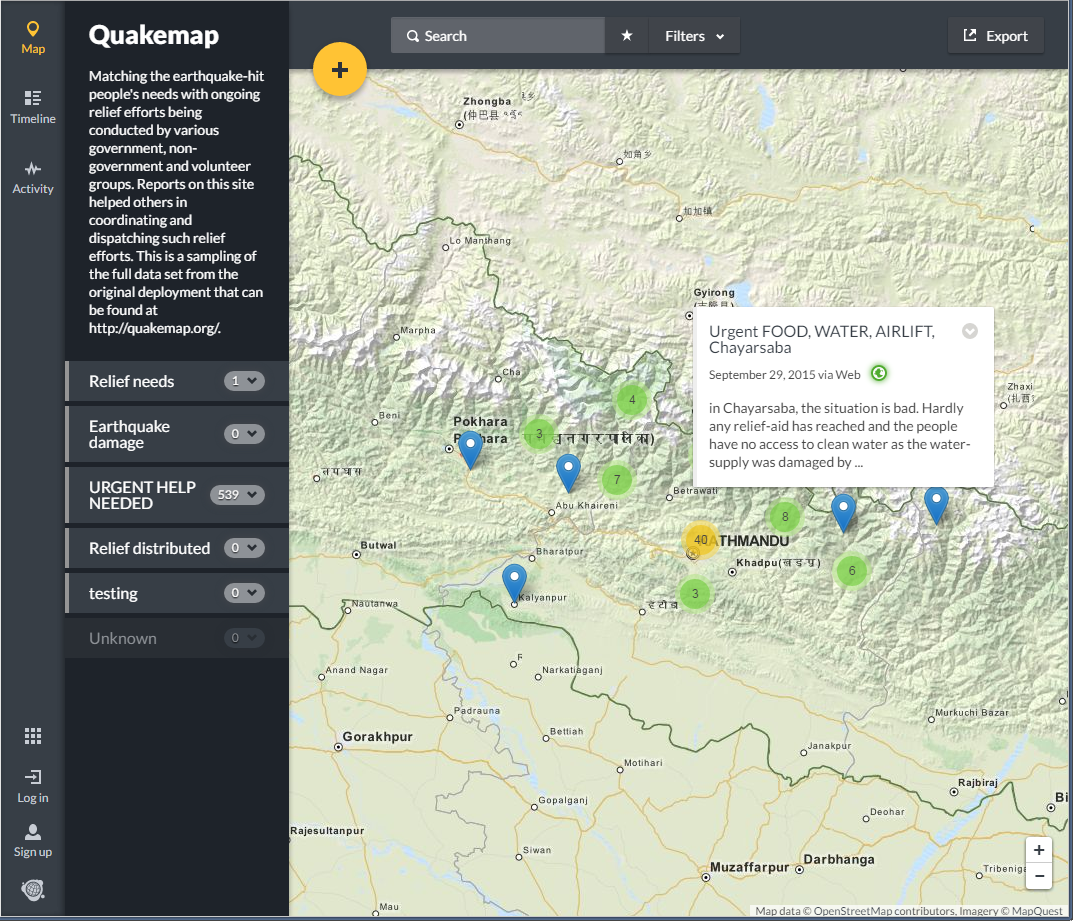Select the Unknown category
The width and height of the screenshot is (1073, 921).
(122, 638)
